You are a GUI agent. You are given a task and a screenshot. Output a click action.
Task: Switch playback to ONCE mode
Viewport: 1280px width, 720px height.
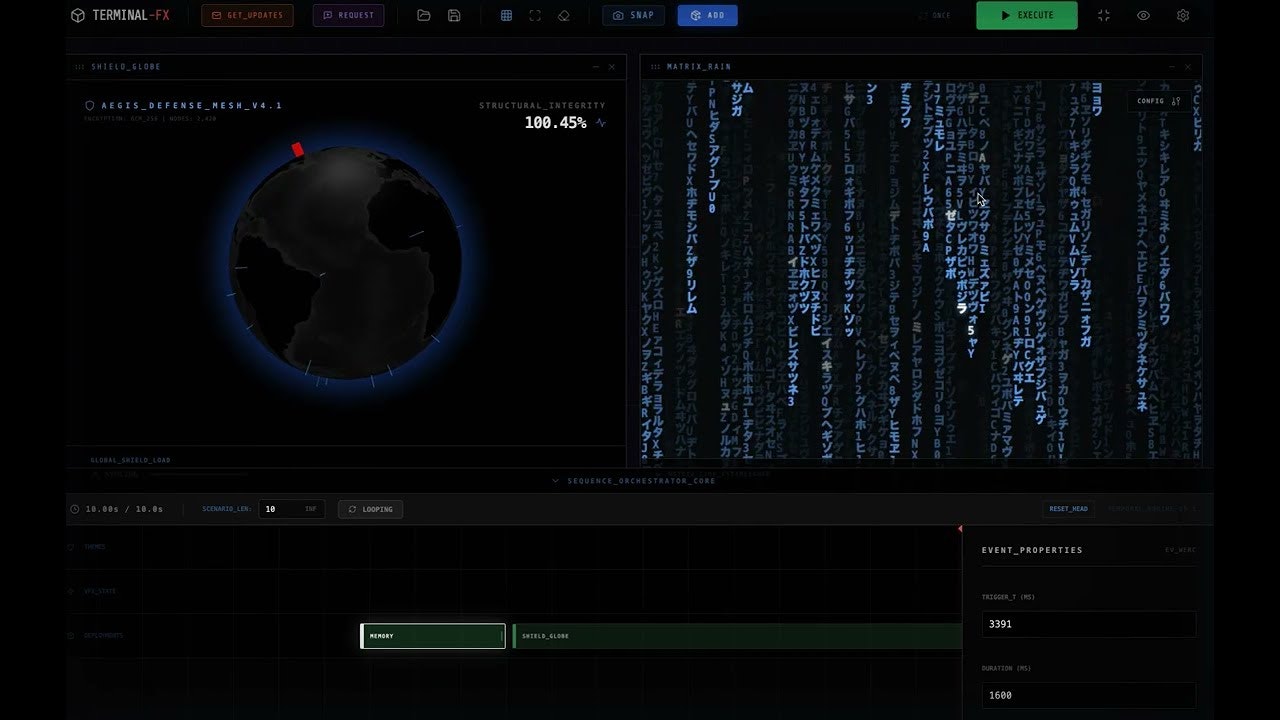pyautogui.click(x=936, y=14)
